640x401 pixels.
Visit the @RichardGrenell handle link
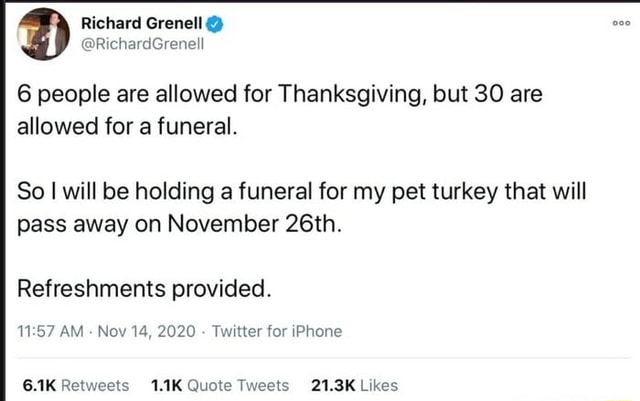pos(153,44)
